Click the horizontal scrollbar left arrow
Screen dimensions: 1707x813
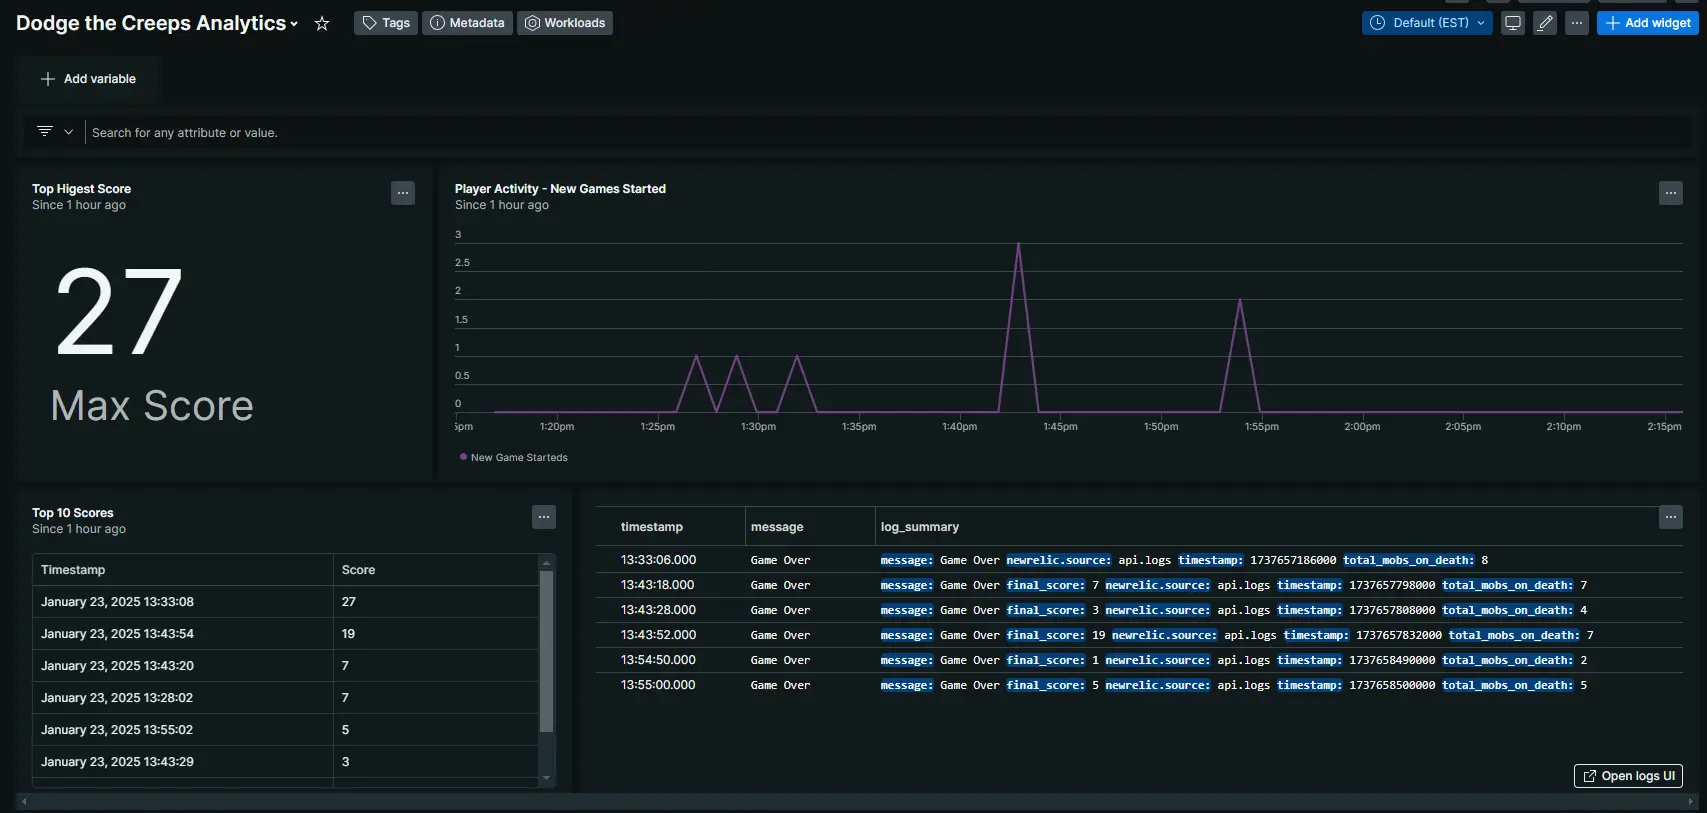coord(24,801)
